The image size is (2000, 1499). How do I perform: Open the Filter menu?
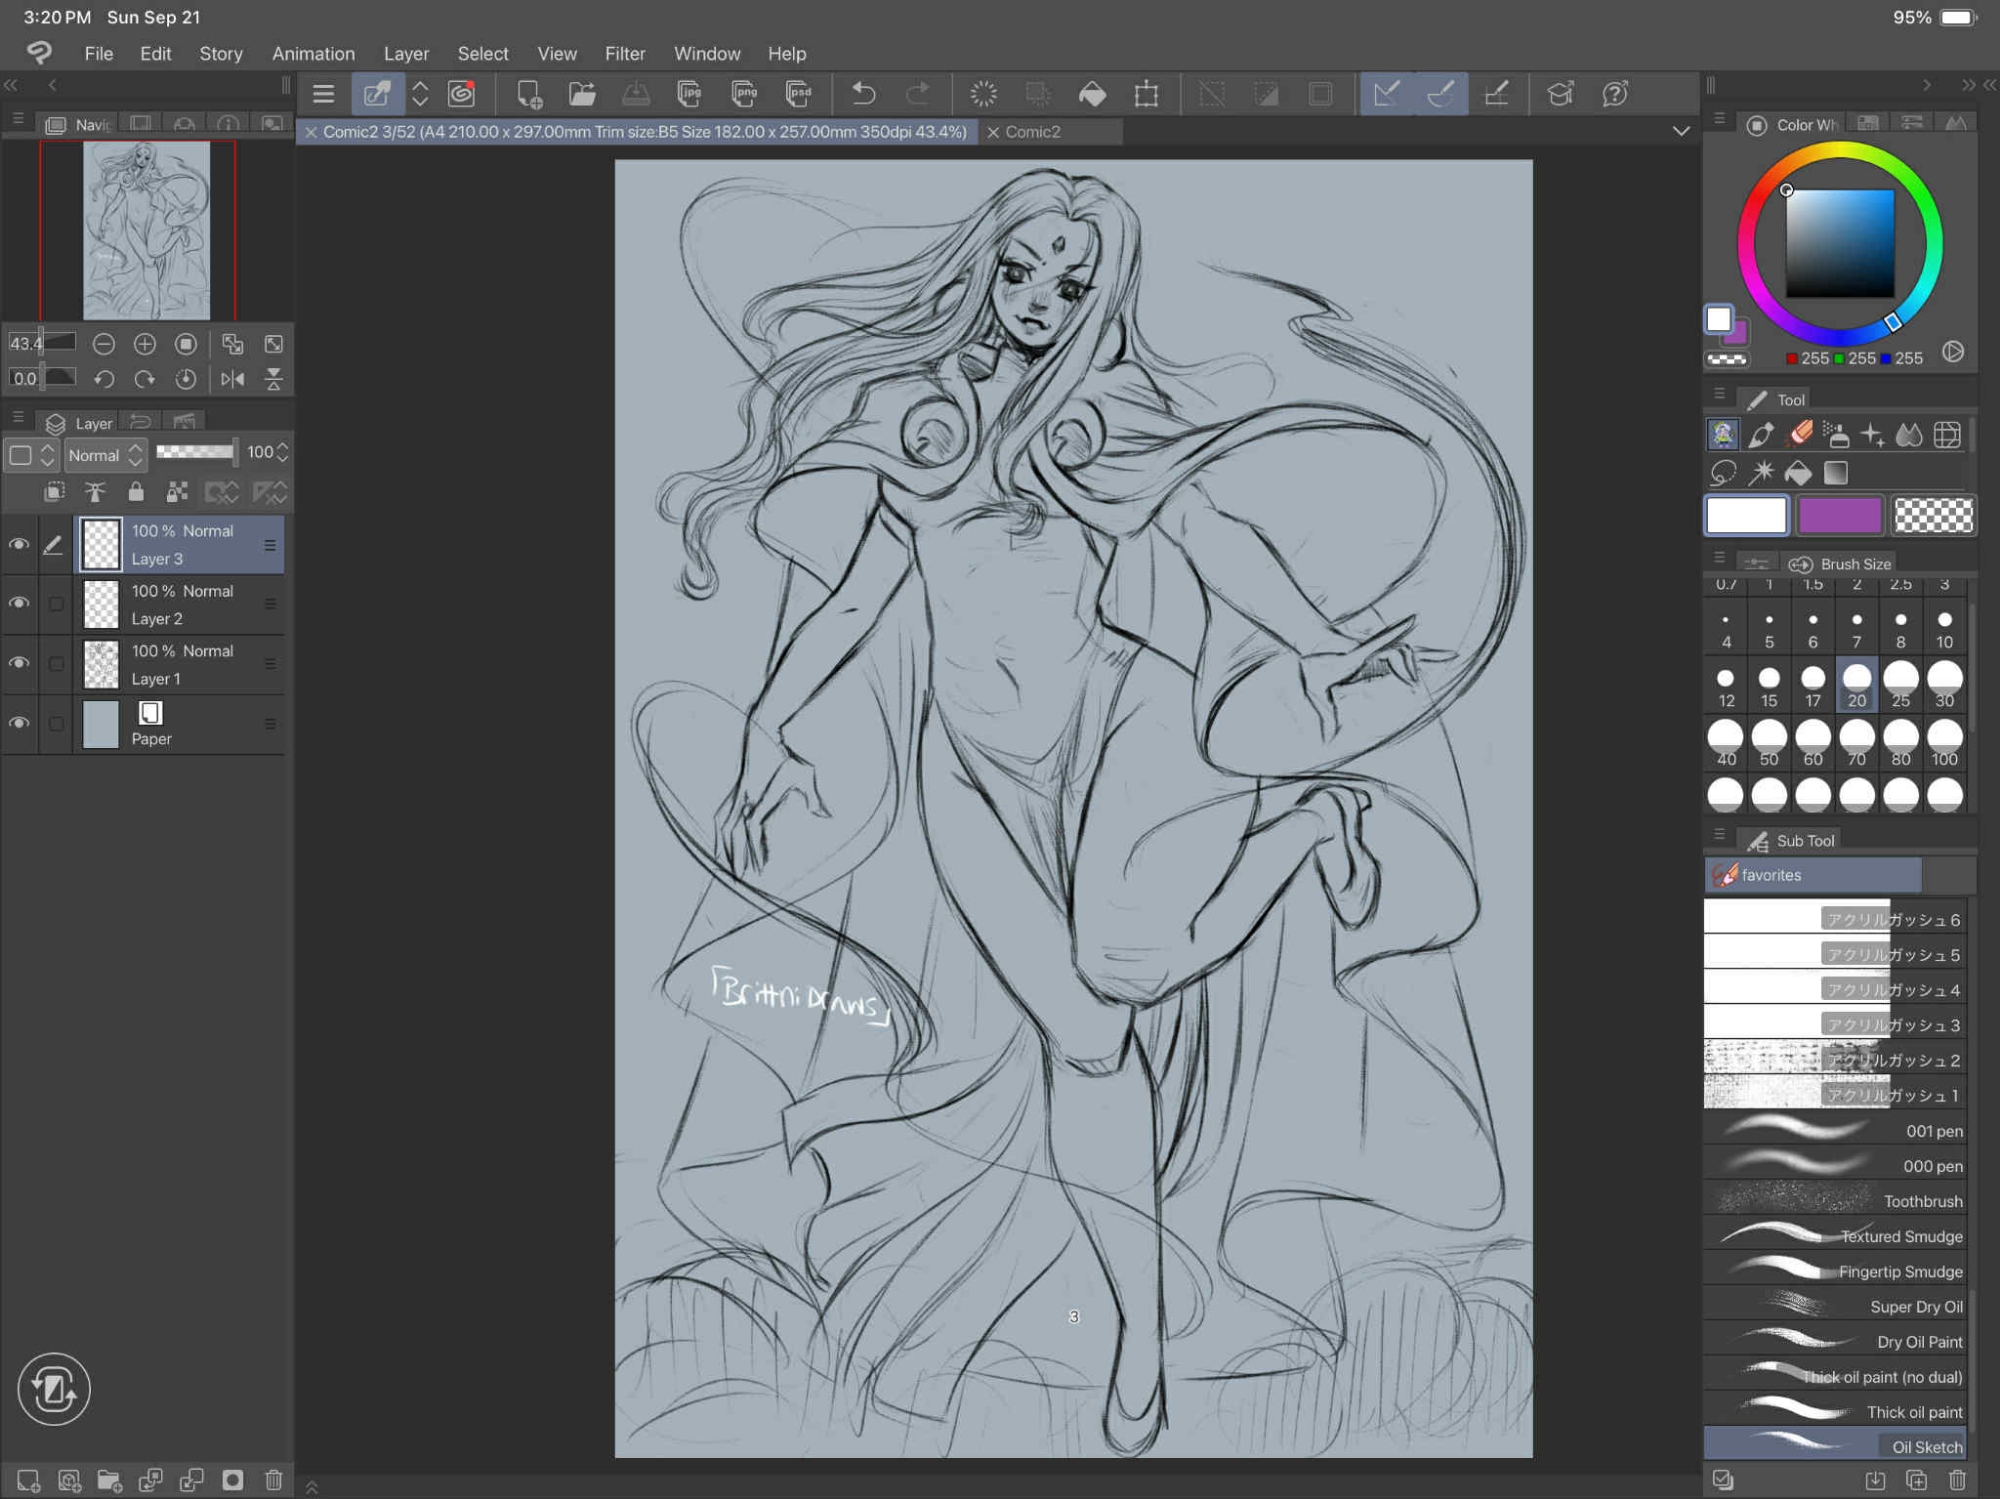tap(624, 54)
